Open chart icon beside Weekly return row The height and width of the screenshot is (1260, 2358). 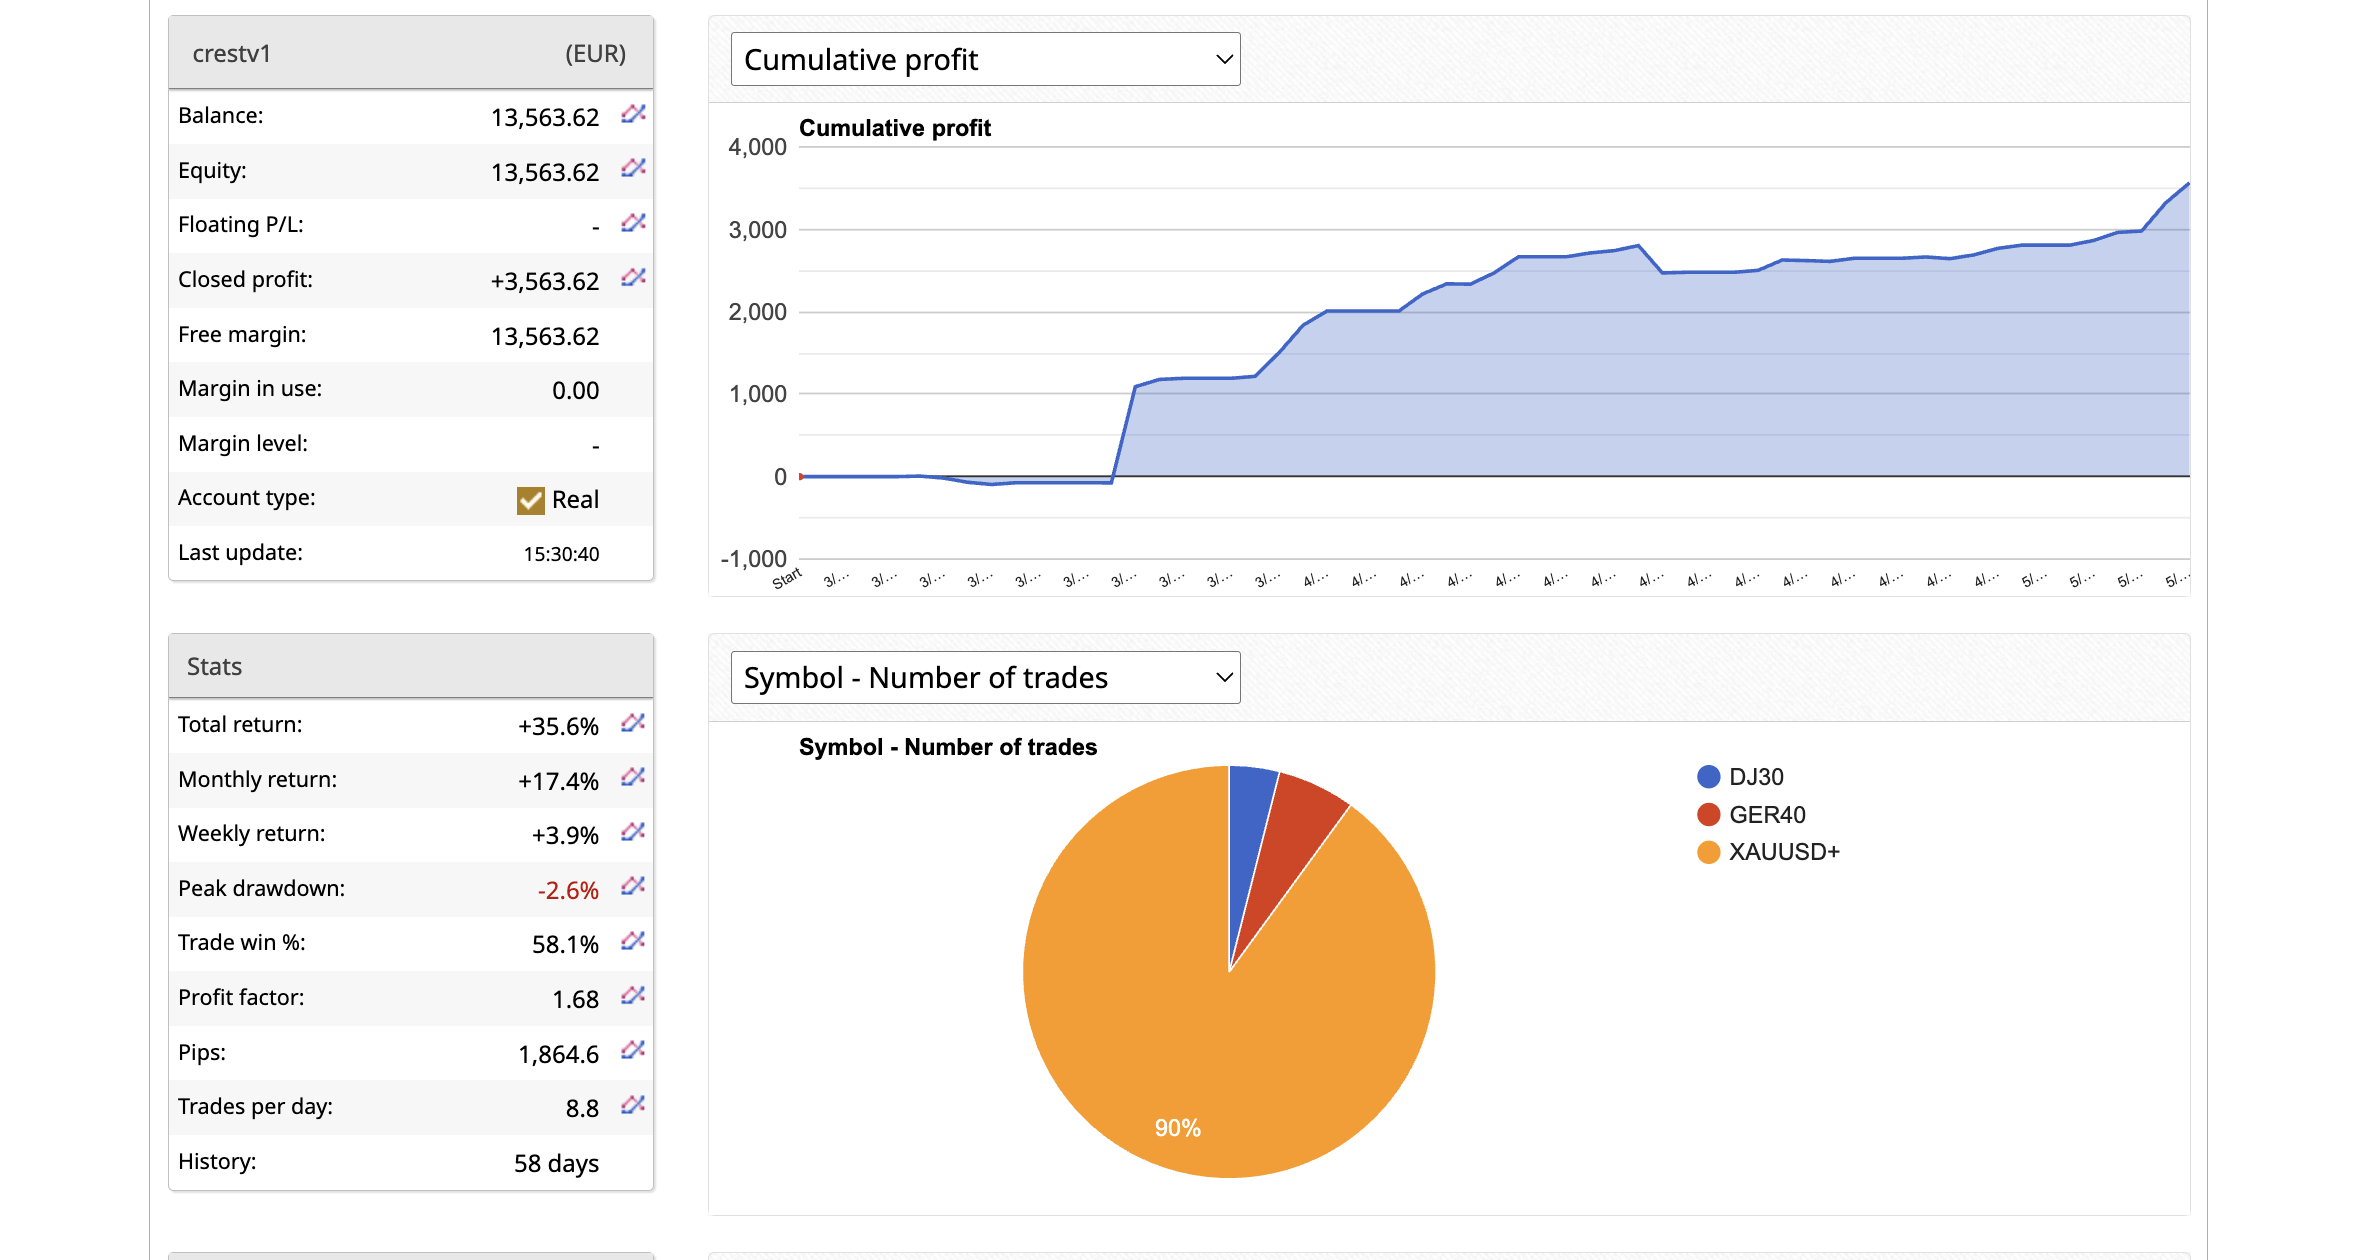click(633, 832)
